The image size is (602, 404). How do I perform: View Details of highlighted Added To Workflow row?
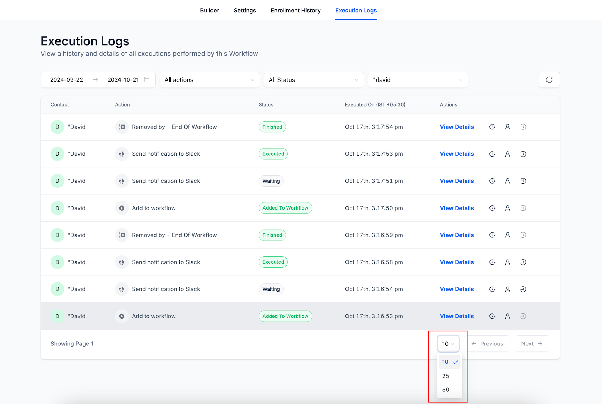click(x=456, y=316)
